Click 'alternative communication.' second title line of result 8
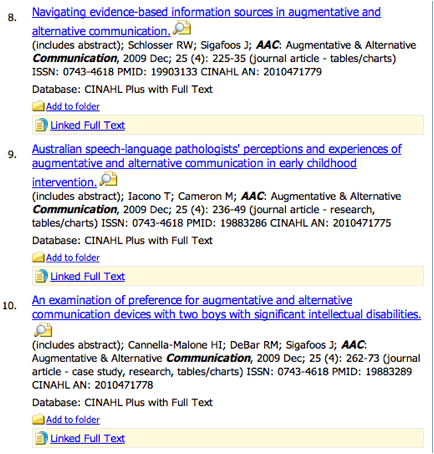 101,31
